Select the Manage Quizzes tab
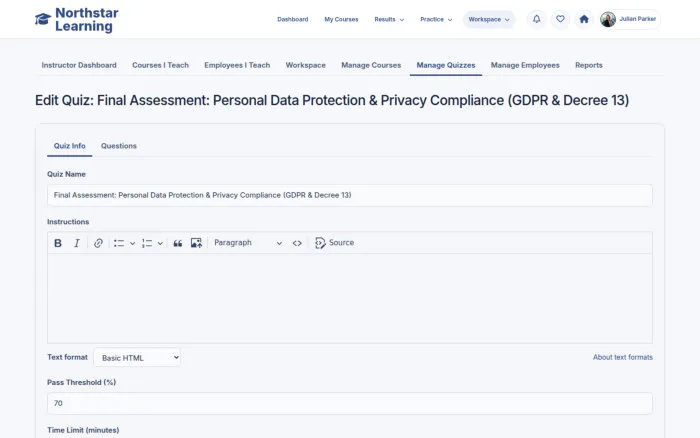700x438 pixels. tap(446, 65)
